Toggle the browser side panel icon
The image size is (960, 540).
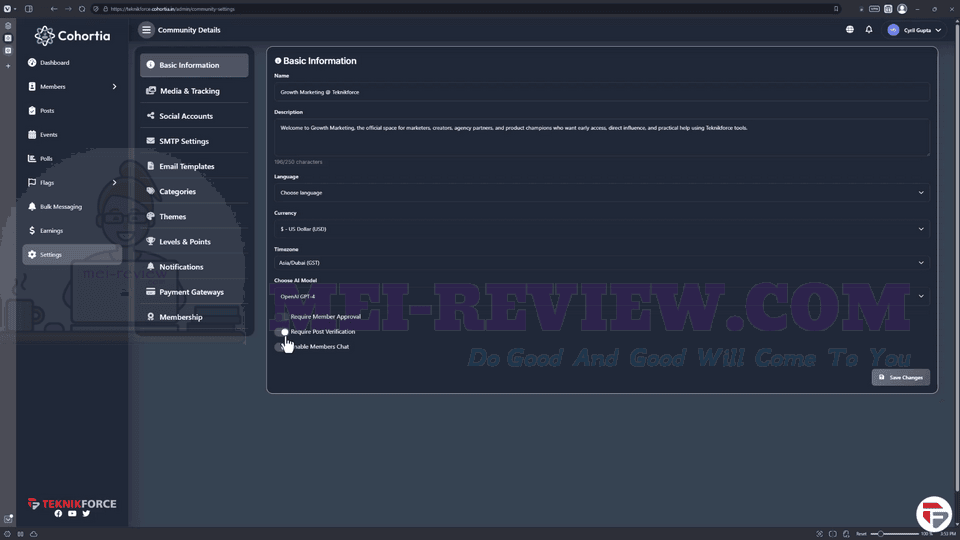click(x=29, y=9)
